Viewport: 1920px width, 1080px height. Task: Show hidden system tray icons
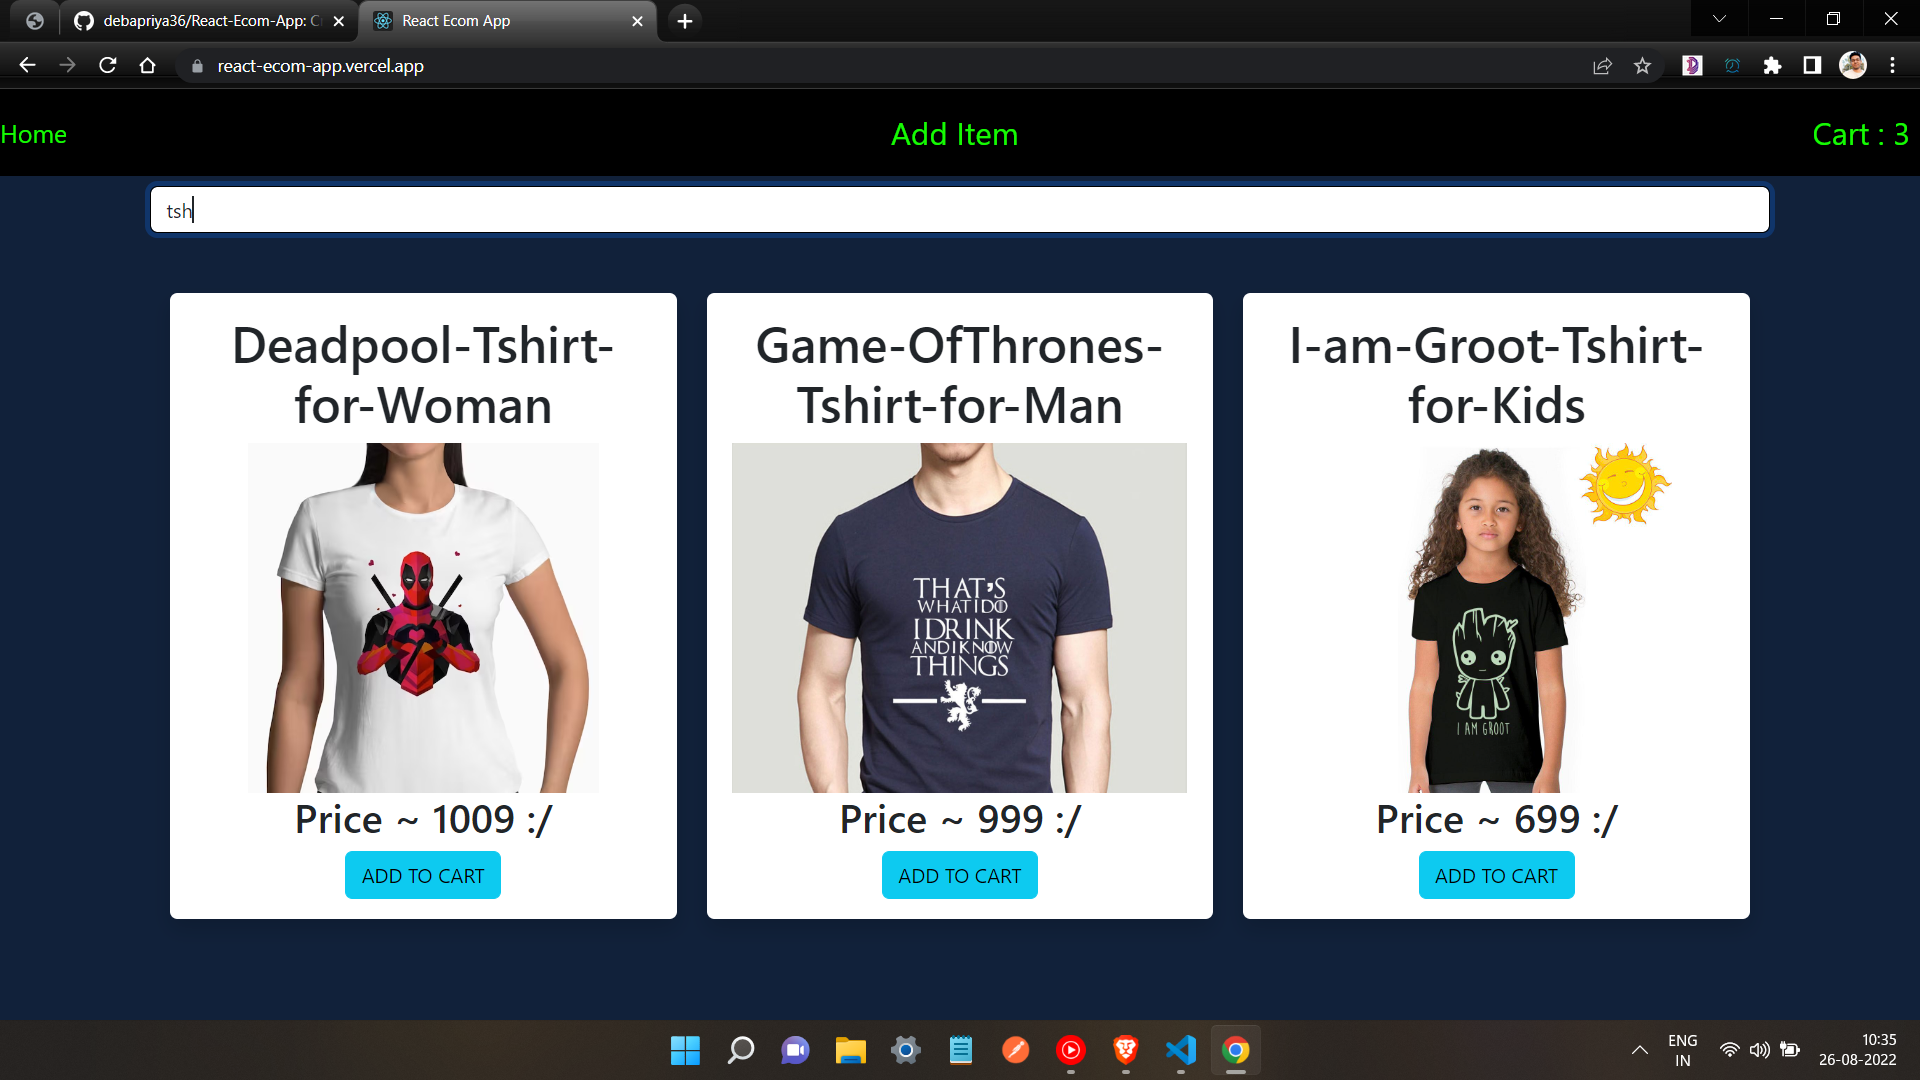[x=1640, y=1050]
